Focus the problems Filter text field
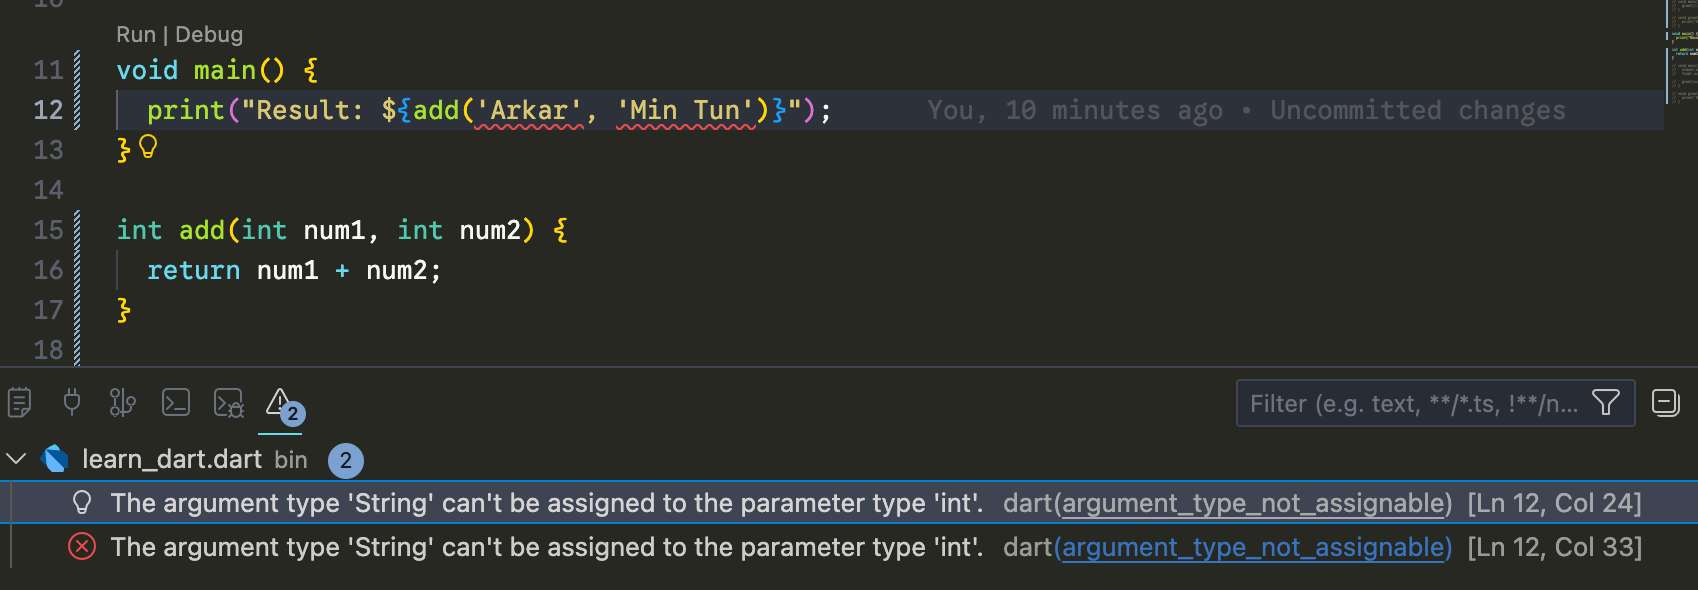 [x=1412, y=403]
